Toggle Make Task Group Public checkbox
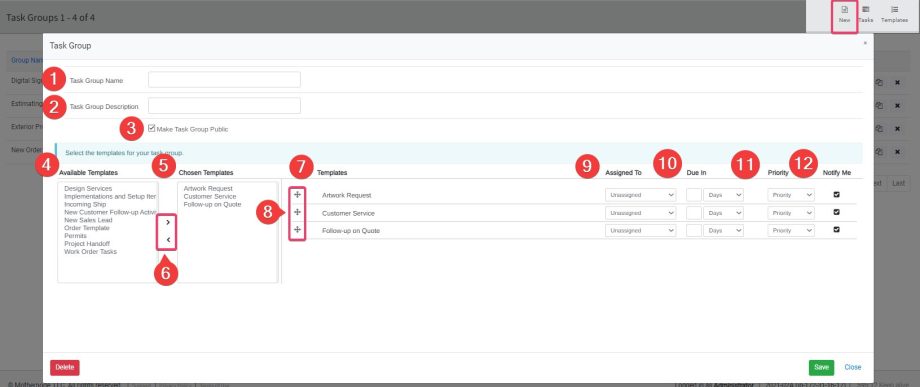 152,128
